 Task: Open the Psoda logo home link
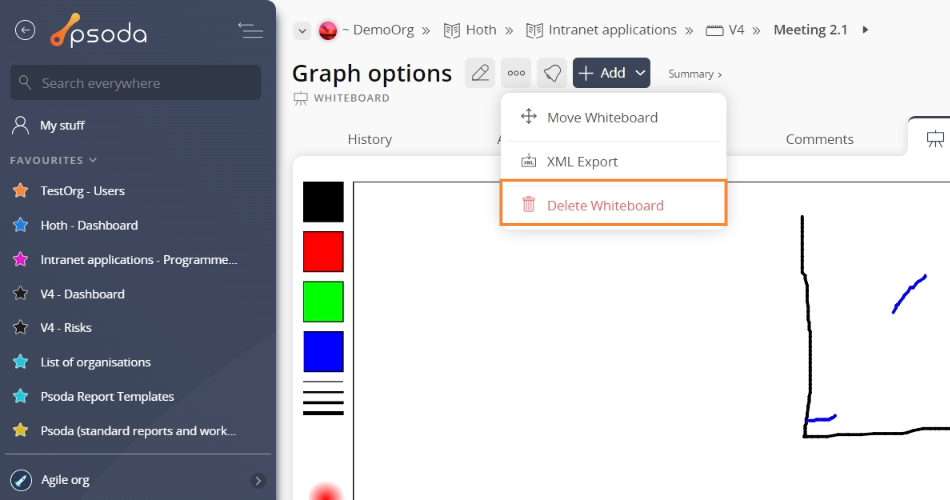tap(99, 30)
